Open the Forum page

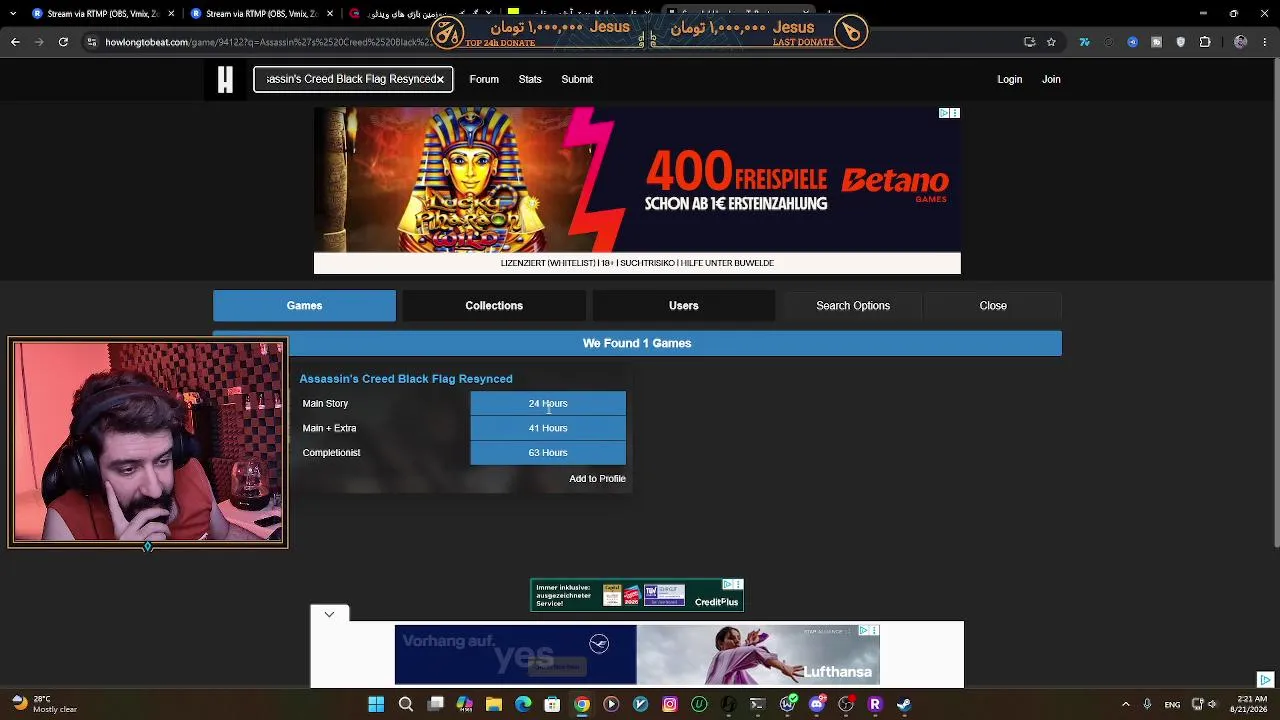point(484,79)
